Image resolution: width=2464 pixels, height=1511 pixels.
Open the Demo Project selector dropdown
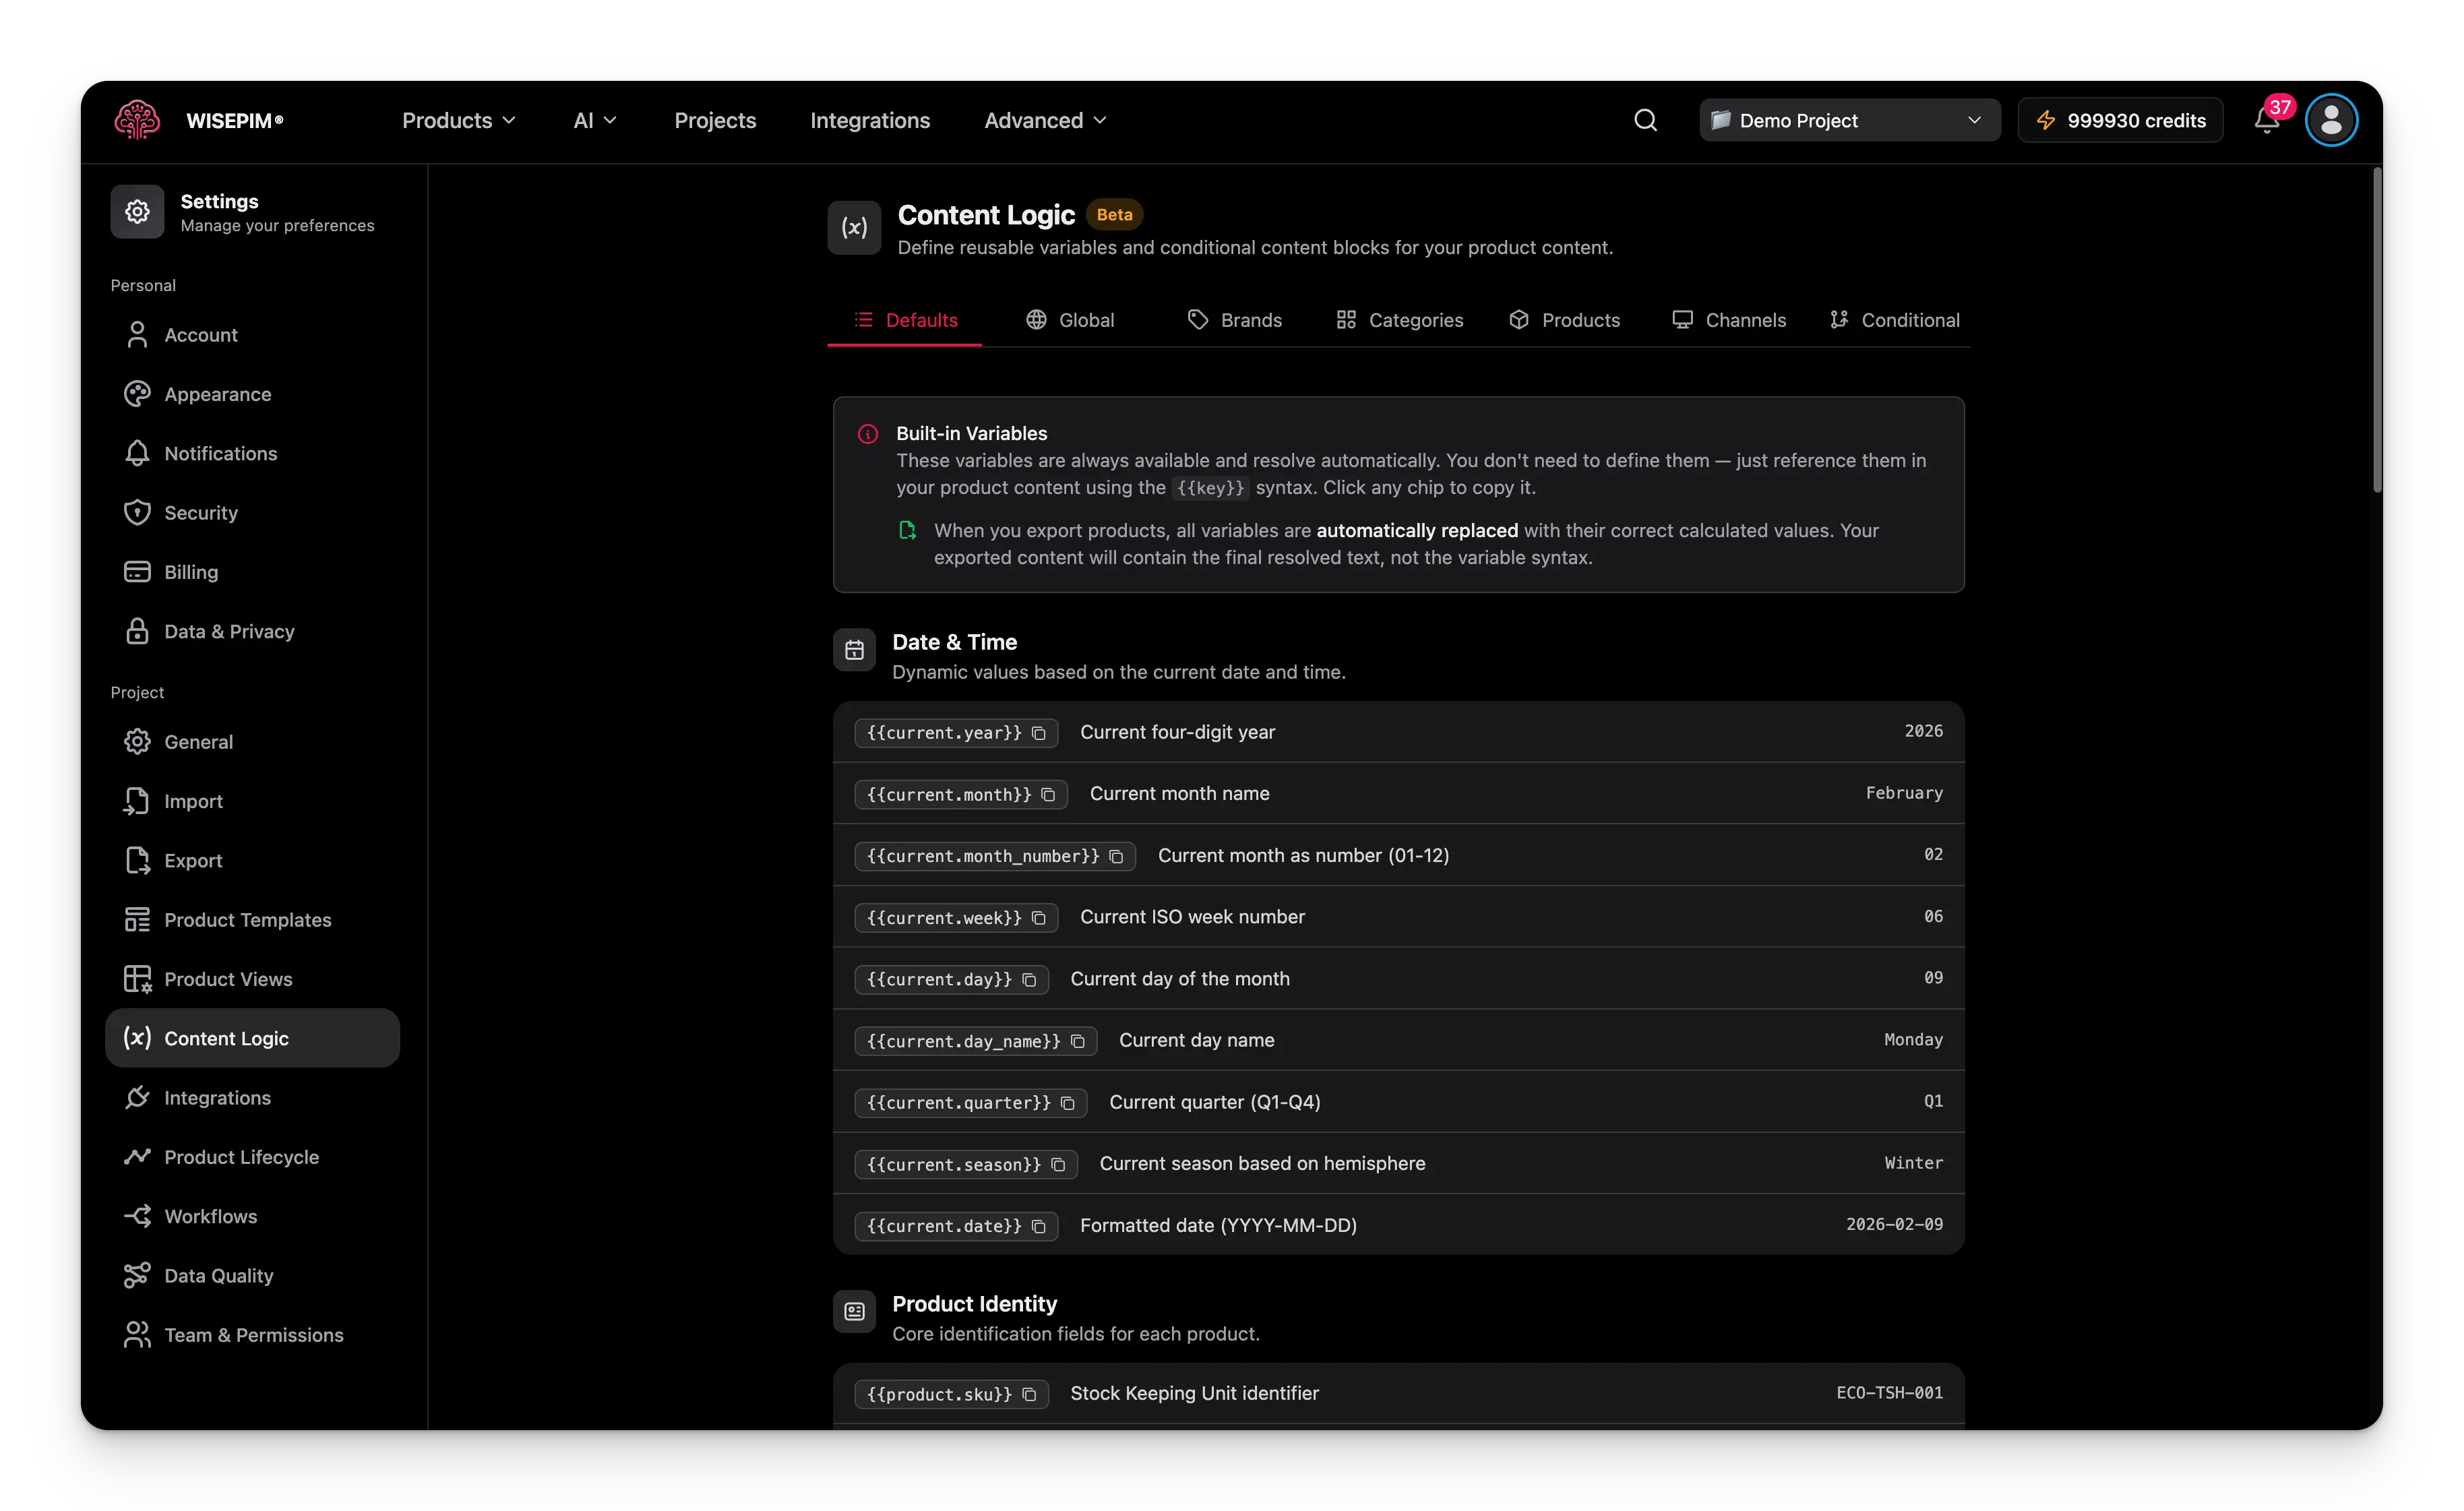click(1849, 120)
